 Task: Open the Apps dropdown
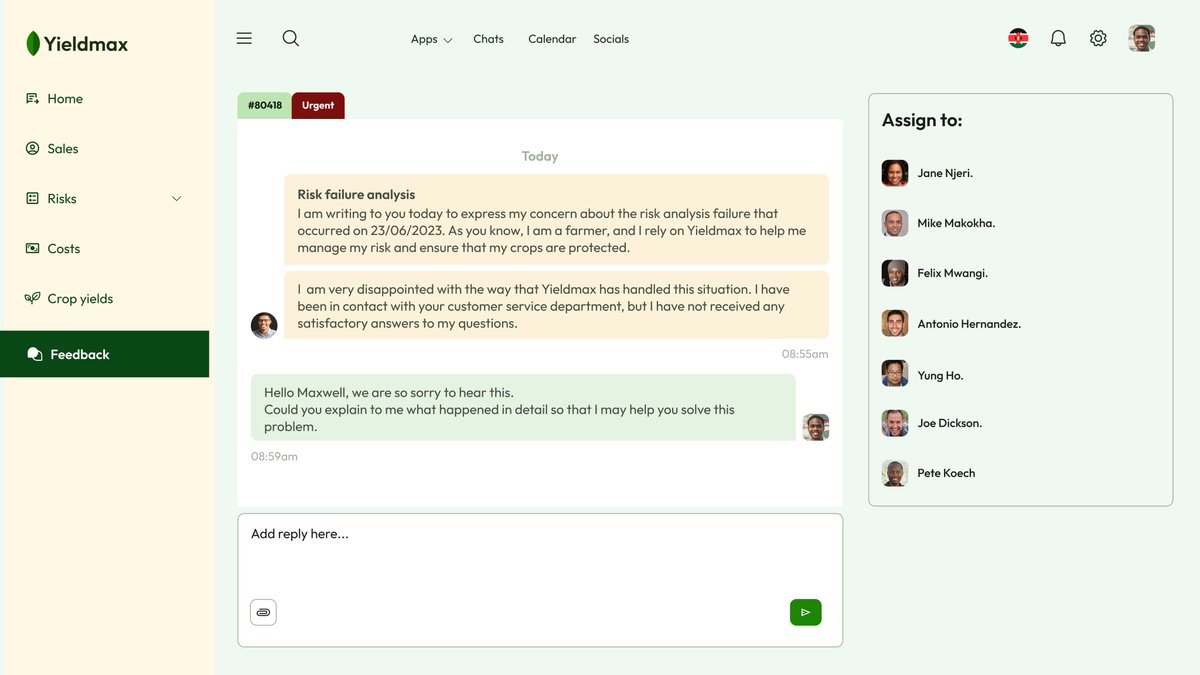[430, 38]
